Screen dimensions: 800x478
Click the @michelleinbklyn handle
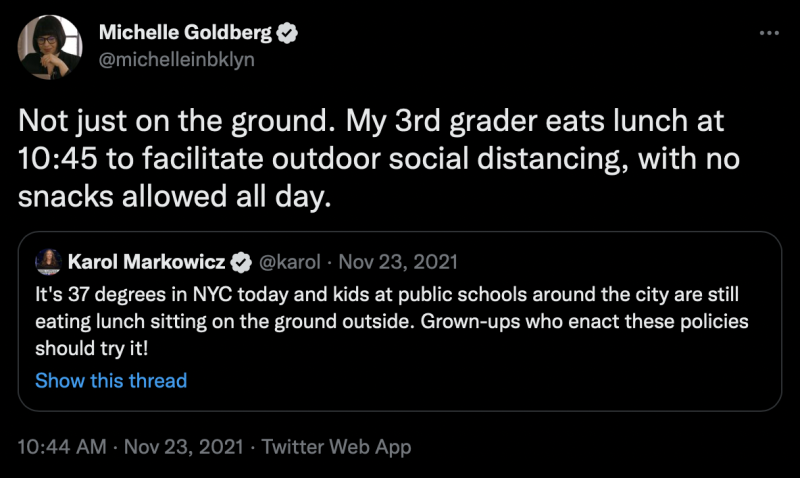coord(177,59)
